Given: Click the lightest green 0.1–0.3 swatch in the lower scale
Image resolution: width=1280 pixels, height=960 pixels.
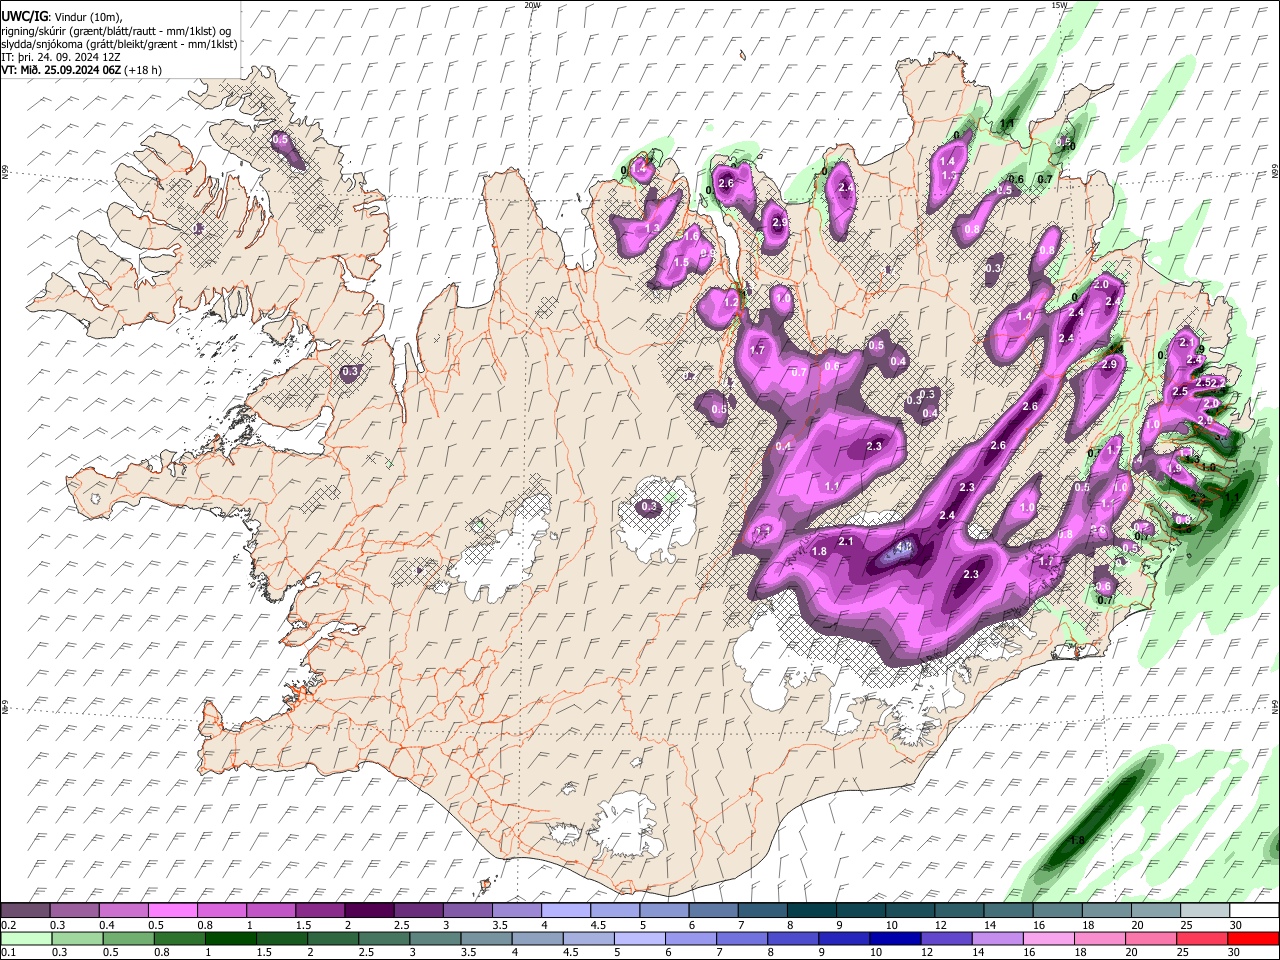Looking at the screenshot, I should 25,938.
